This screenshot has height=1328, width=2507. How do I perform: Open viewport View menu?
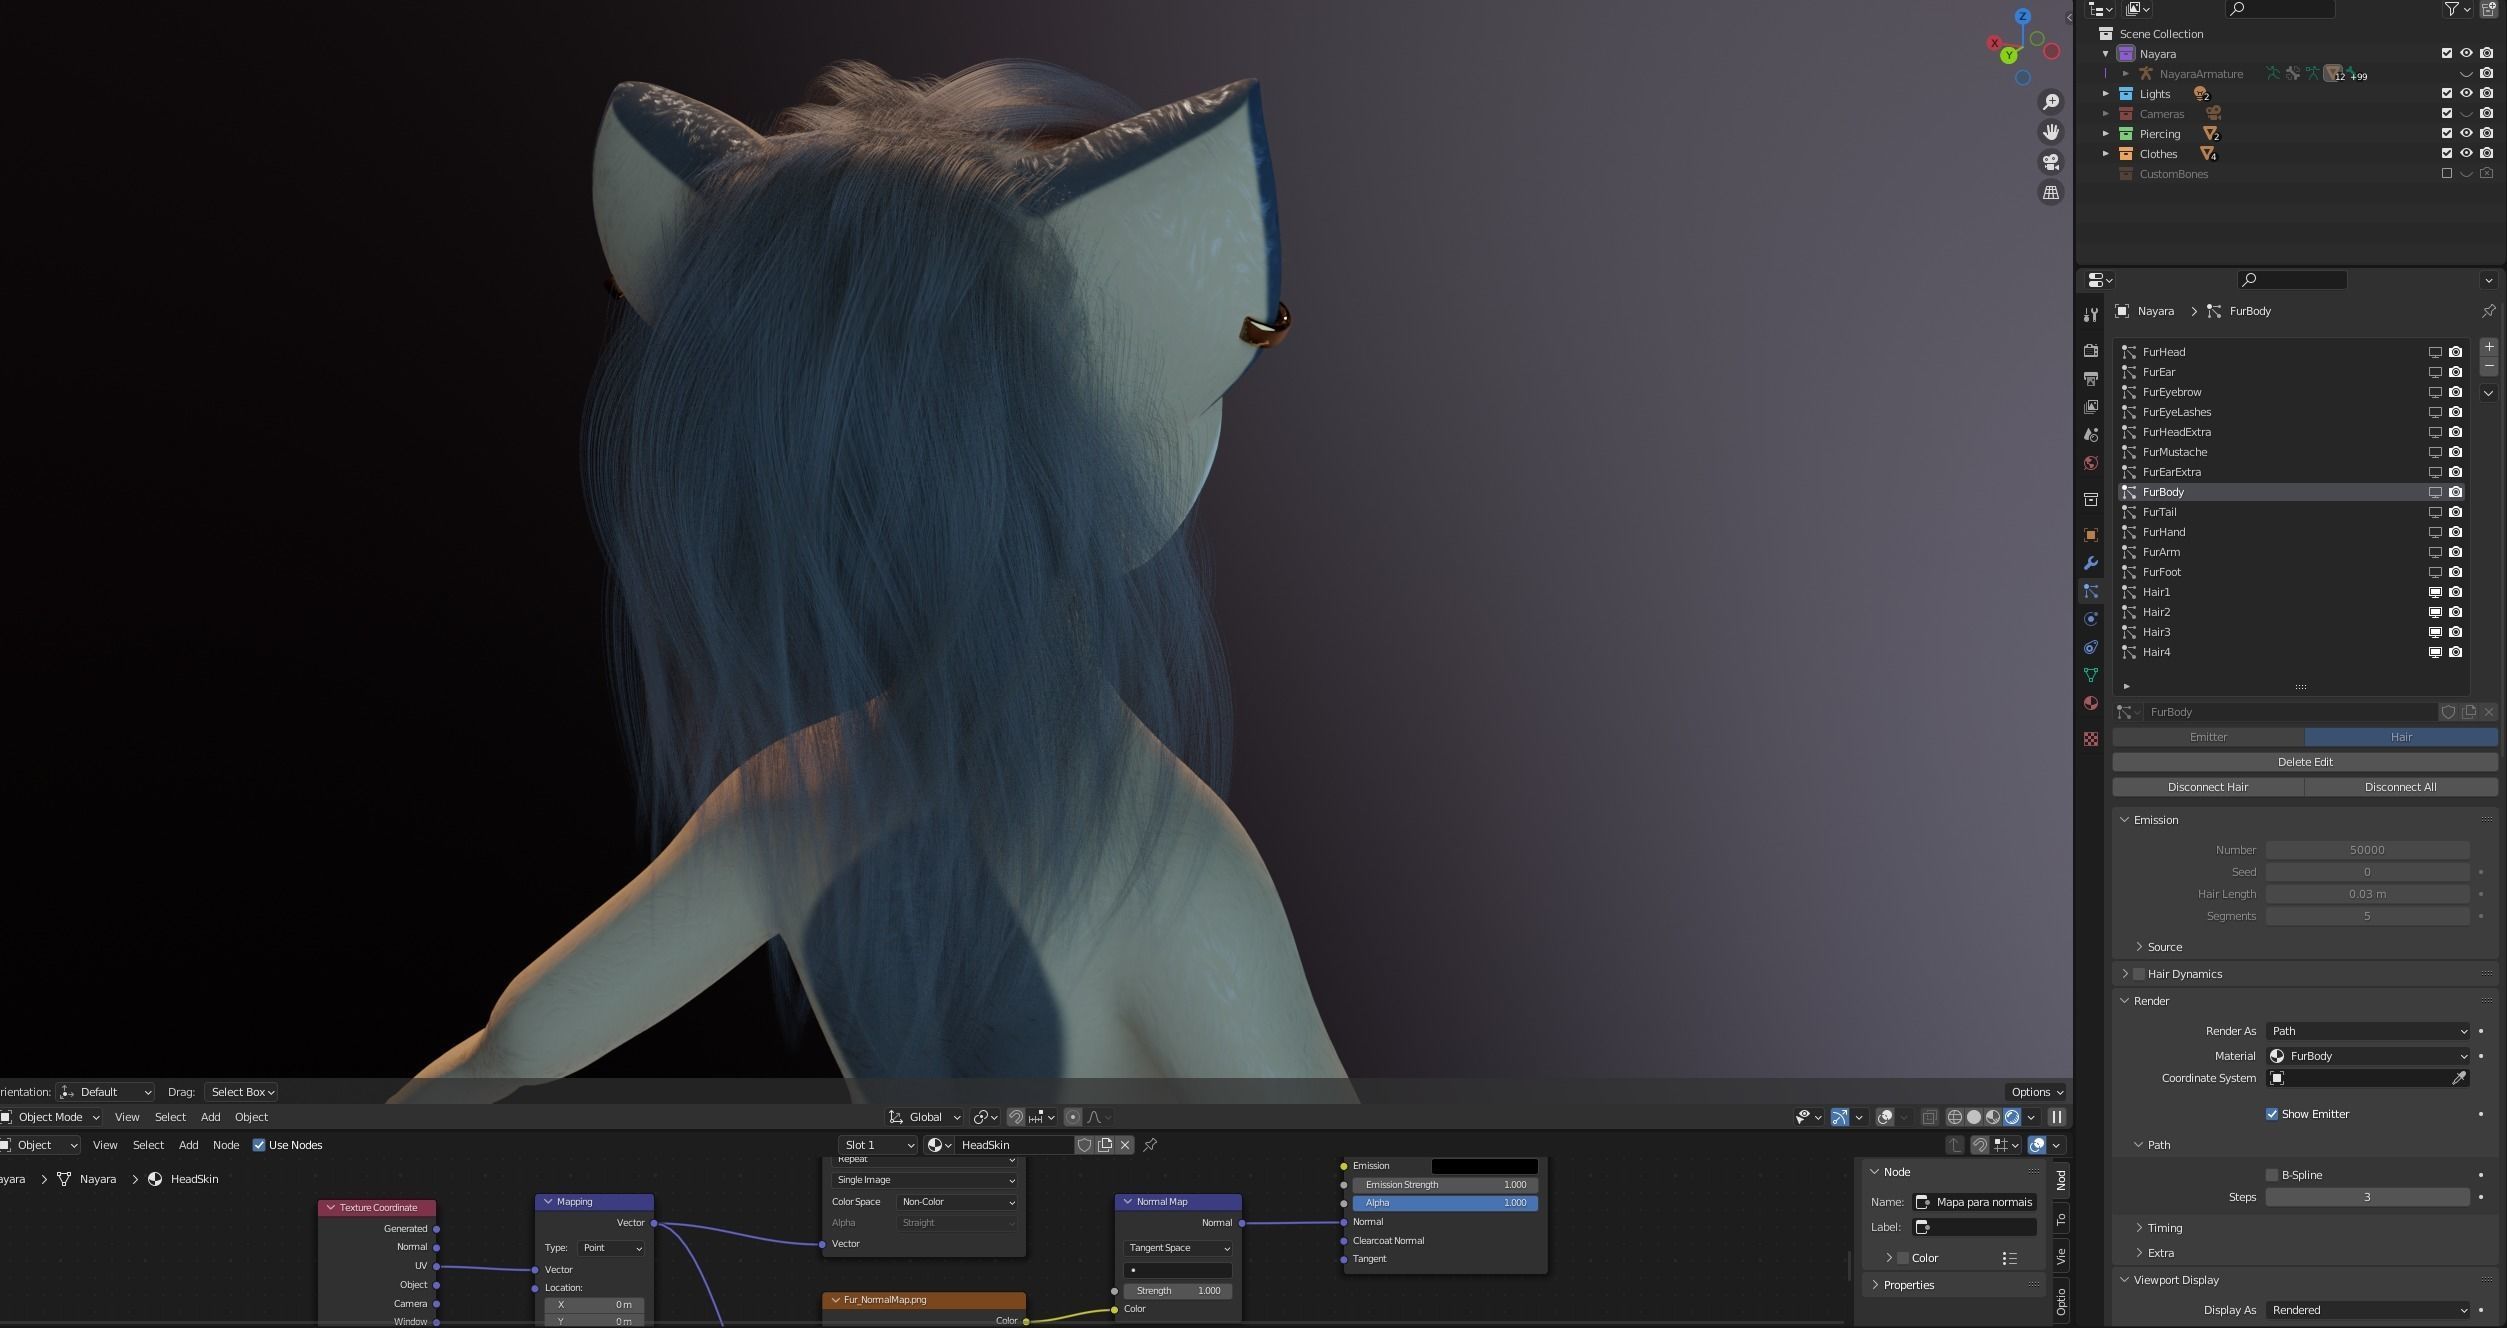click(127, 1117)
